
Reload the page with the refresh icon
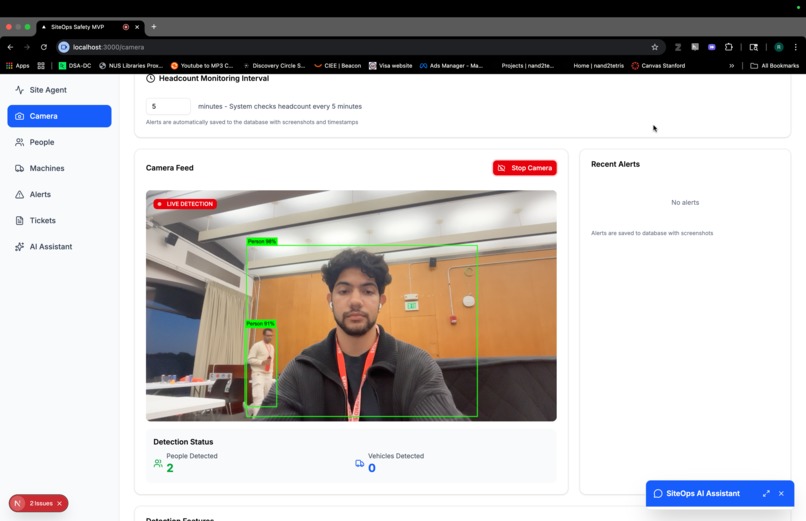pyautogui.click(x=44, y=47)
